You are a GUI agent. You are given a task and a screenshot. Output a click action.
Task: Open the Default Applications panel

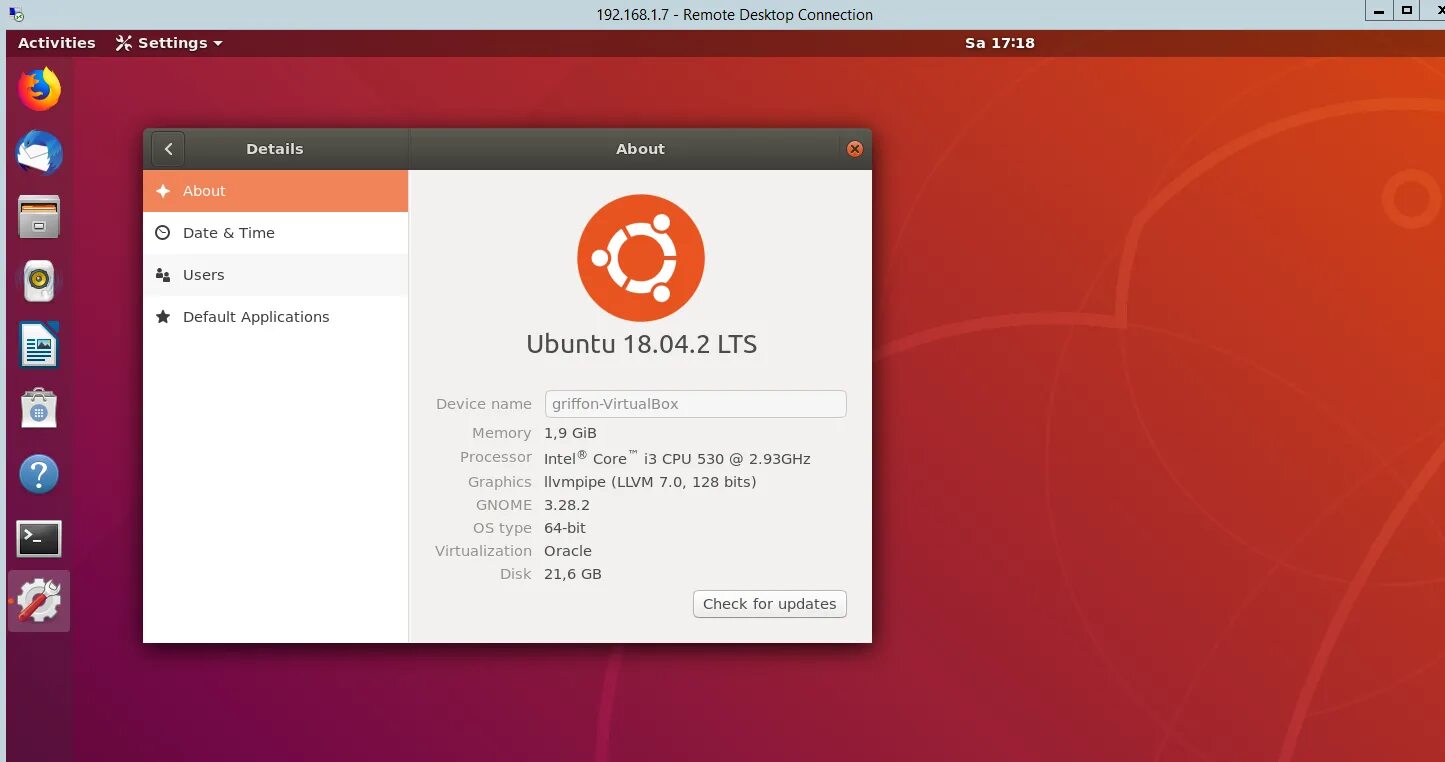tap(275, 317)
